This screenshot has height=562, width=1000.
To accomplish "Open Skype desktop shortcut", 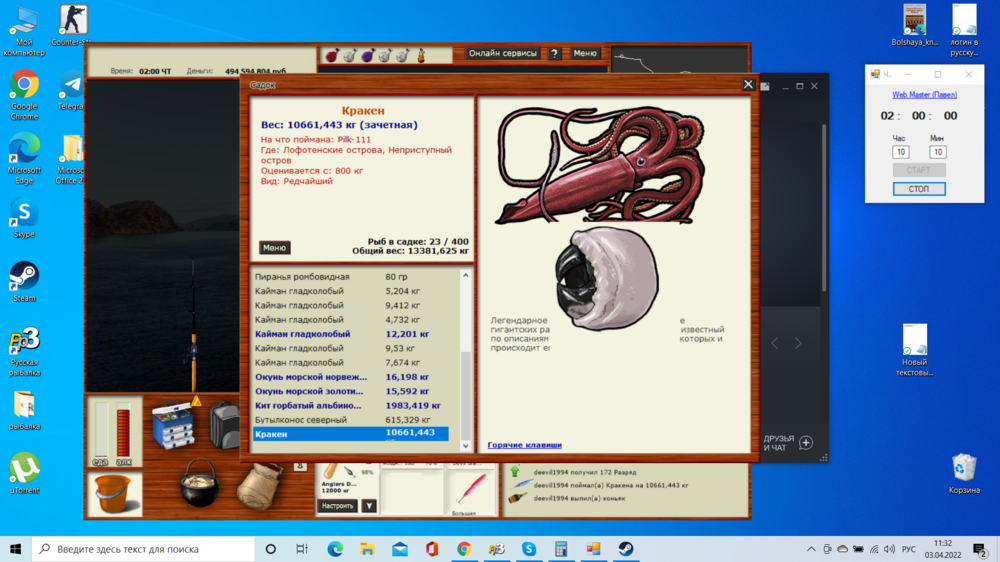I will [x=24, y=218].
